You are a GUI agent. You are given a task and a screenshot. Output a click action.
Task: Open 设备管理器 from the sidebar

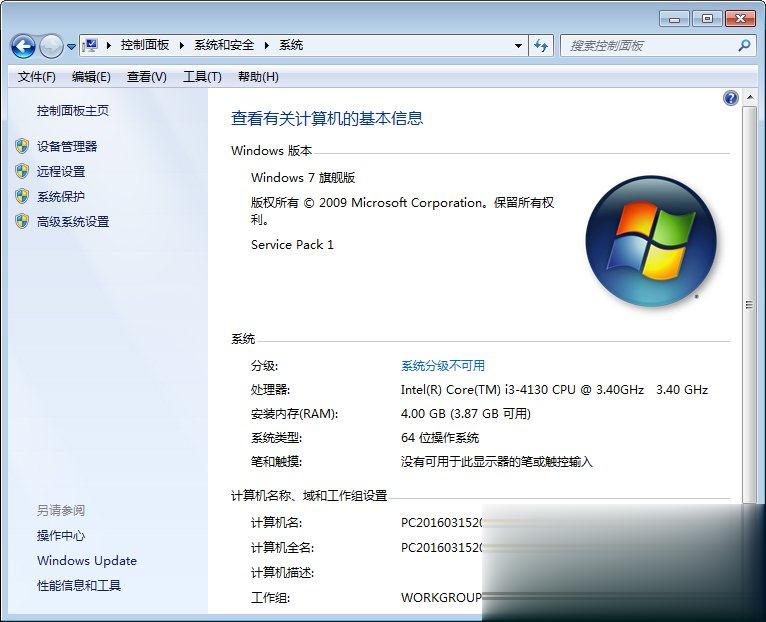[x=67, y=146]
